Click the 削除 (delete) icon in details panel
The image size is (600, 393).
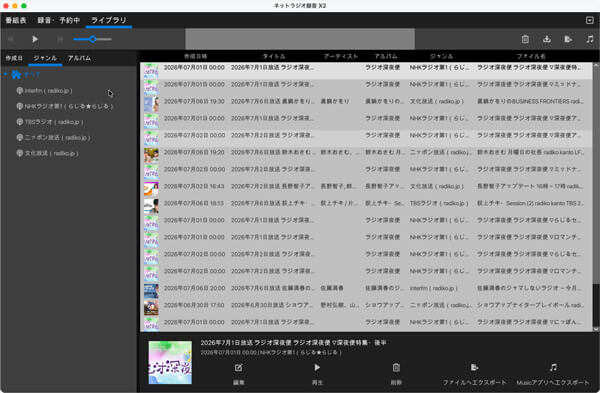pos(396,367)
